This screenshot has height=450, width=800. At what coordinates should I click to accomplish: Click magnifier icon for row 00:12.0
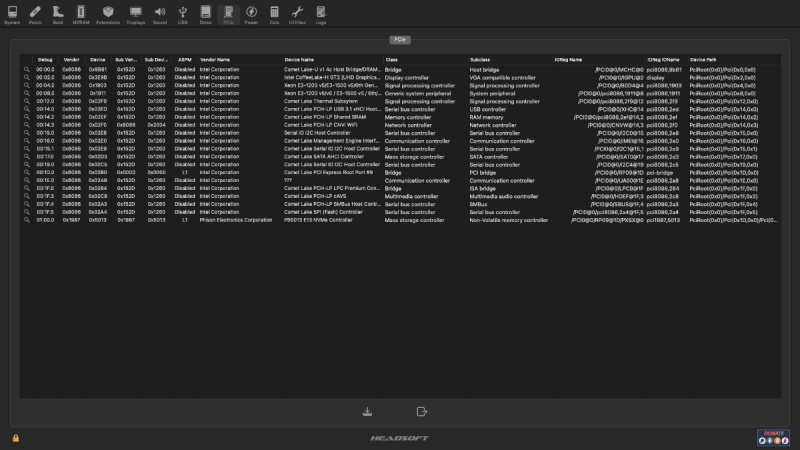pyautogui.click(x=27, y=101)
